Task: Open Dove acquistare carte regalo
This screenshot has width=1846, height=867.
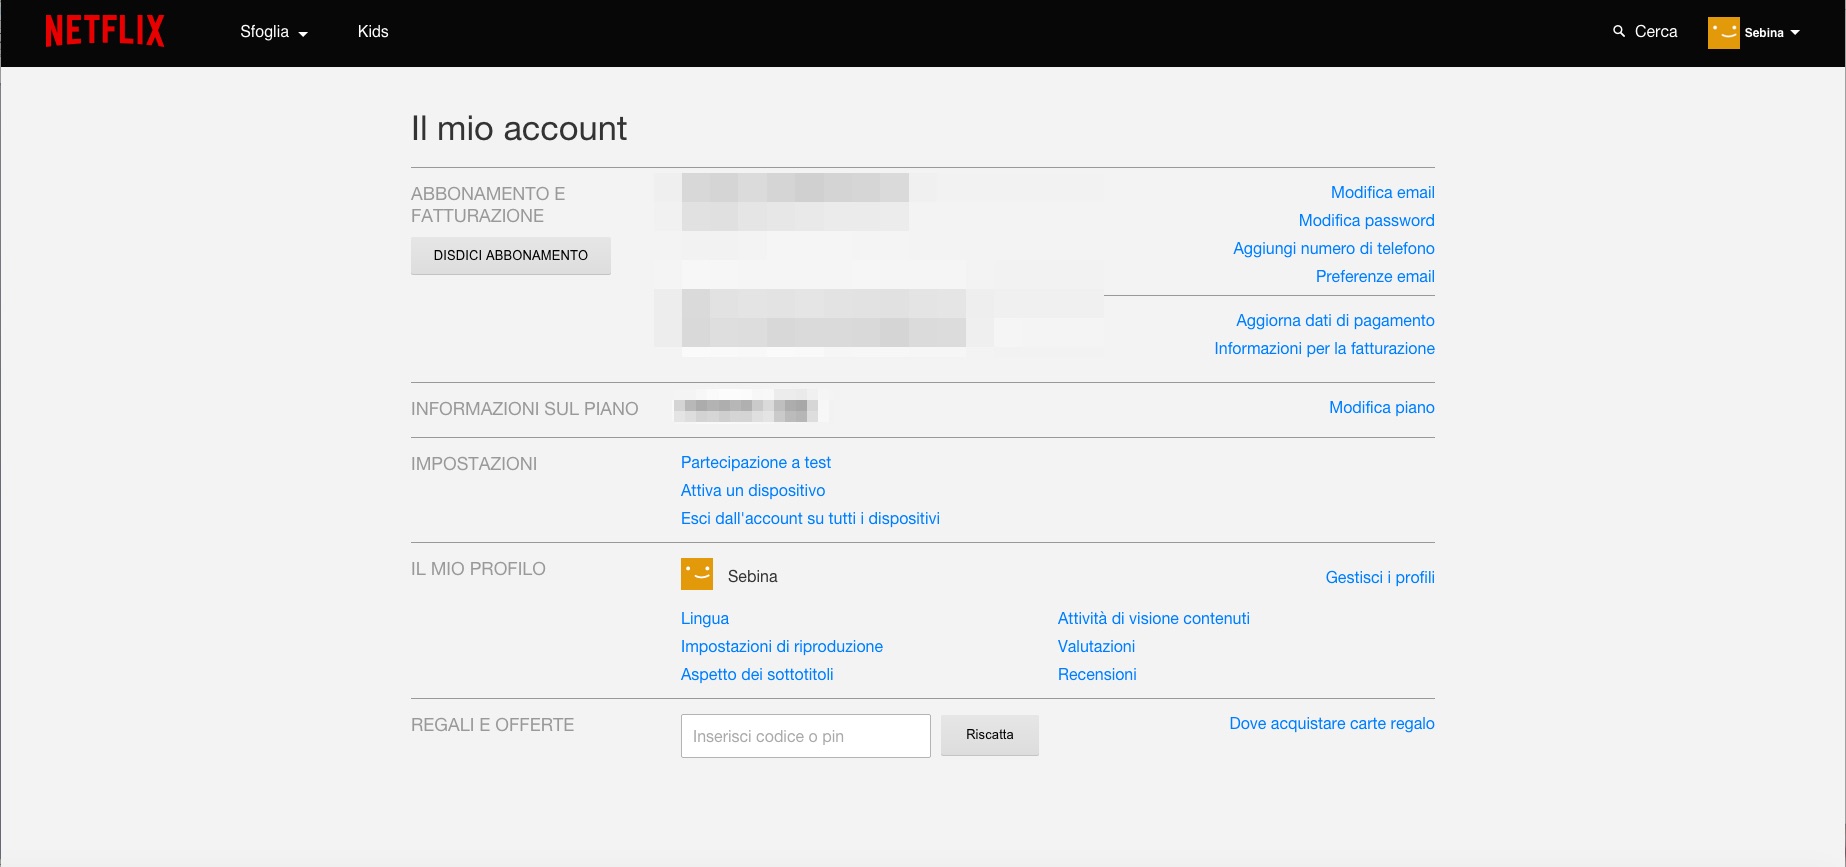Action: coord(1331,724)
